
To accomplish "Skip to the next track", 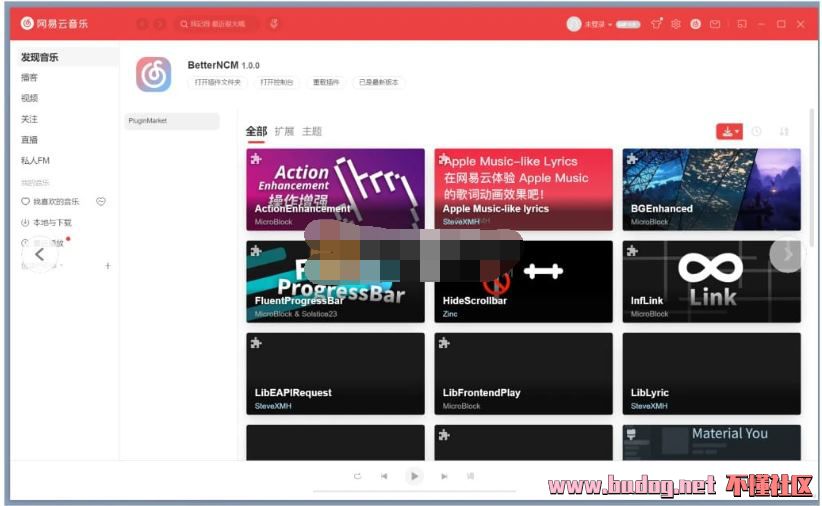I will coord(444,476).
